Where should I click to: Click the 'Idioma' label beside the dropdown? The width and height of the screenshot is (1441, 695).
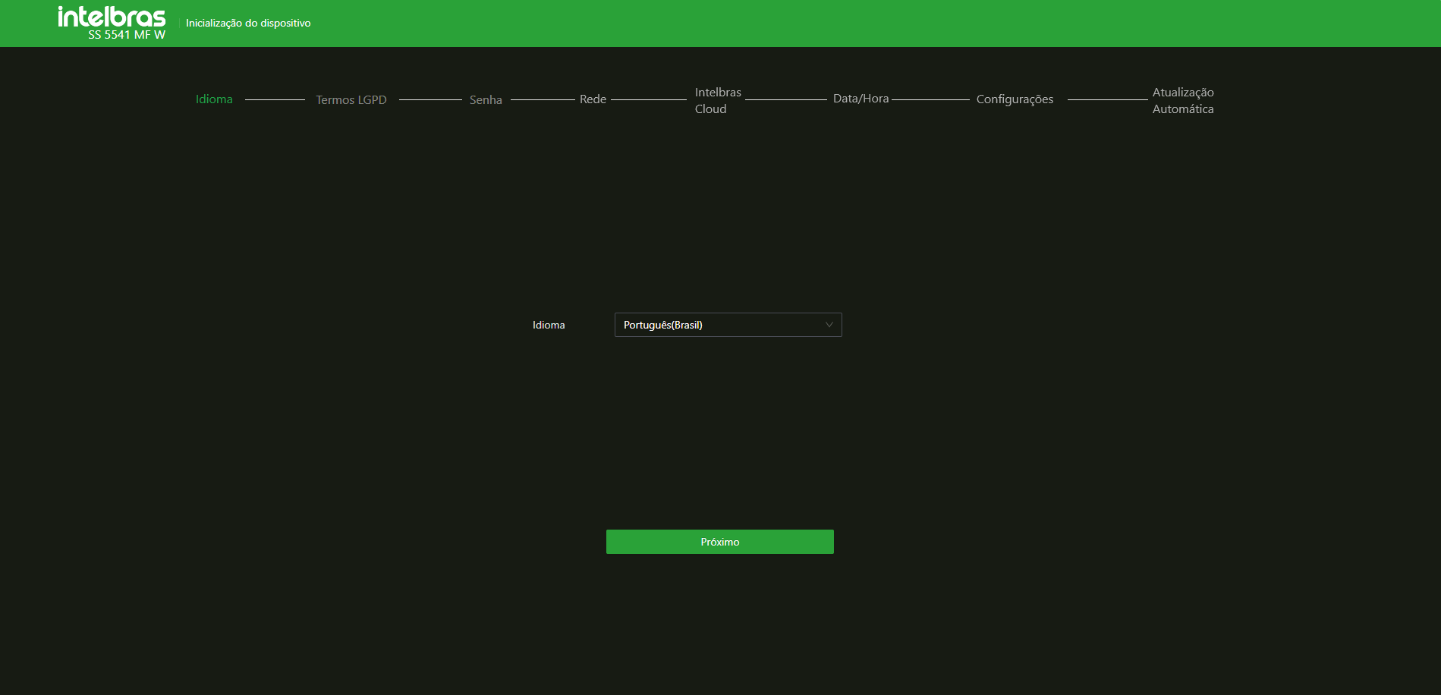click(549, 325)
